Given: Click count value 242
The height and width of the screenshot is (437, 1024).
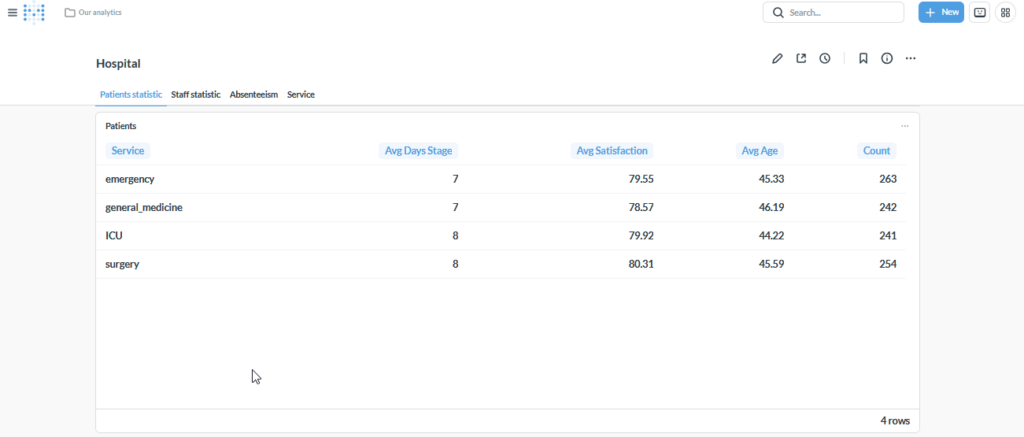Looking at the screenshot, I should 888,208.
